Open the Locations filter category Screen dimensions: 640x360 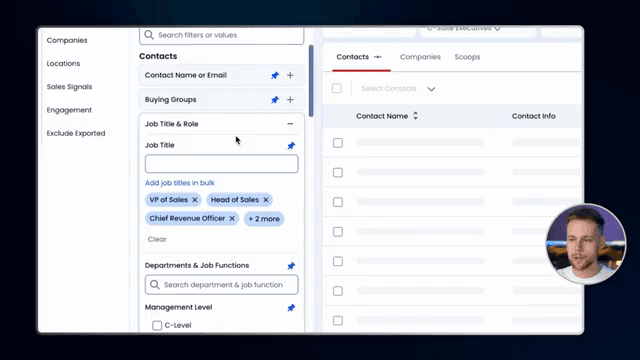[x=63, y=64]
